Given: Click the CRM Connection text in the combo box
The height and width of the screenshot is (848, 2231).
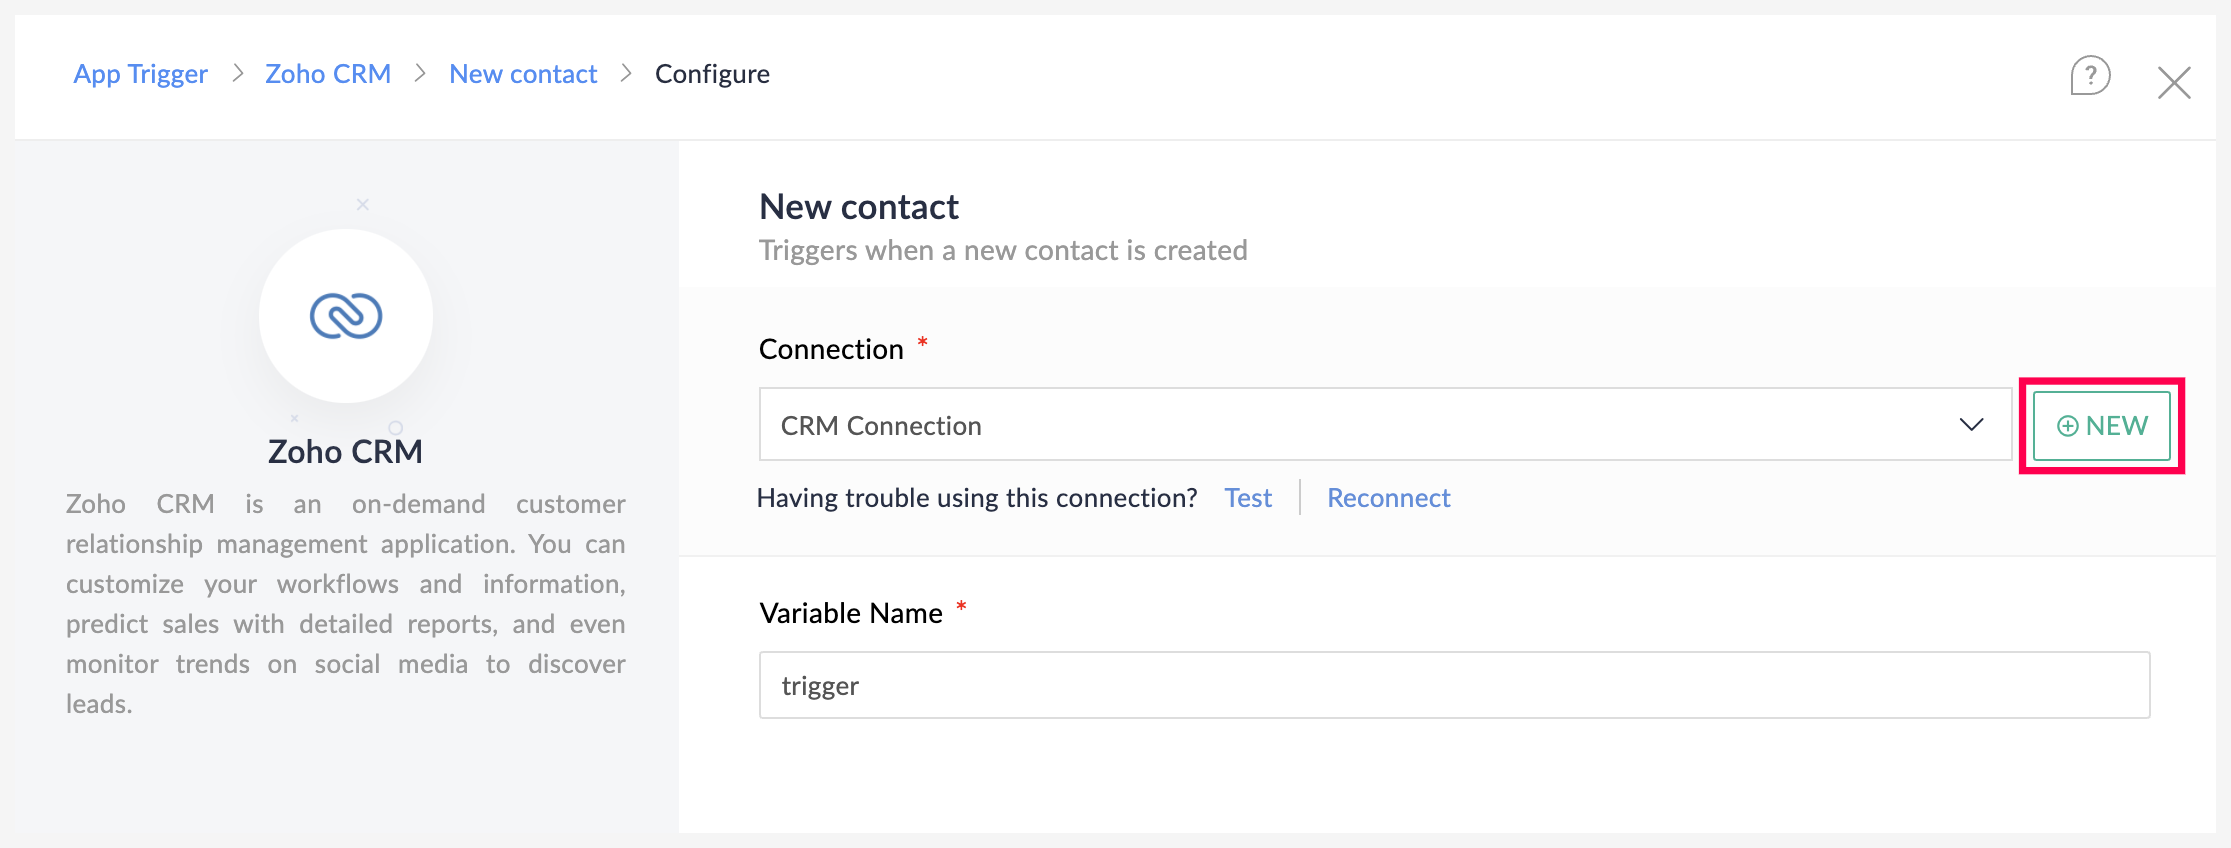Looking at the screenshot, I should (881, 426).
